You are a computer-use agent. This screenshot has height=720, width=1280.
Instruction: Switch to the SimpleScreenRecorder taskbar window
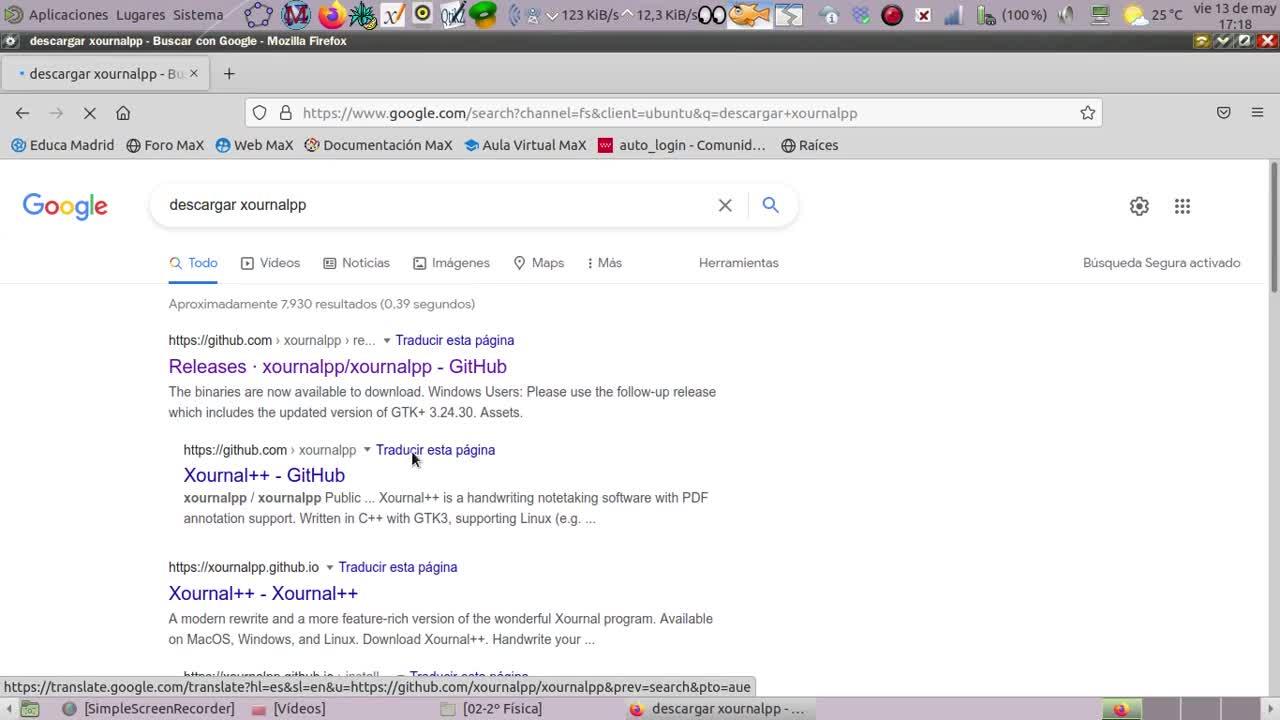[149, 709]
